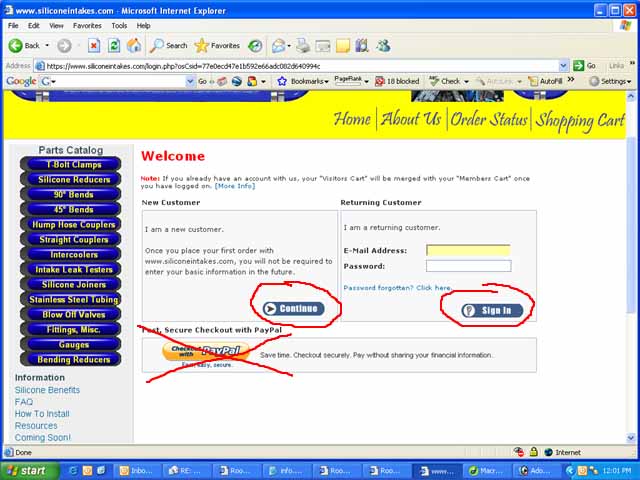Viewport: 640px width, 480px height.
Task: Click the Research books icon
Action: [362, 45]
